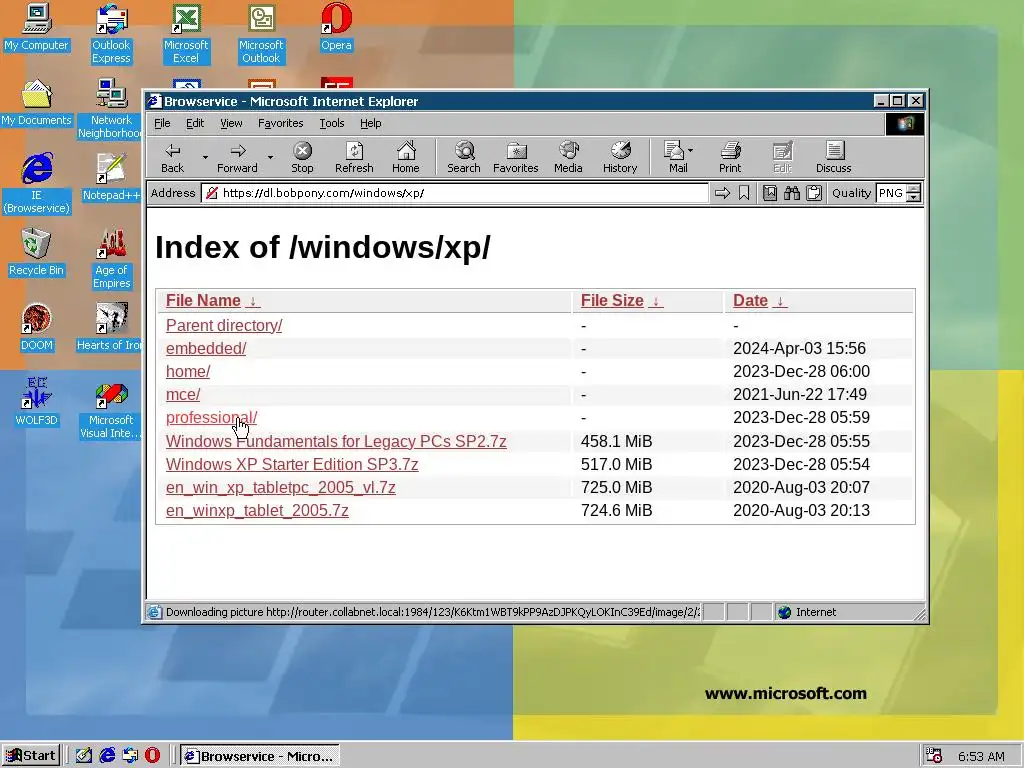Image resolution: width=1024 pixels, height=768 pixels.
Task: Select the Notepad++ desktop icon
Action: [111, 176]
